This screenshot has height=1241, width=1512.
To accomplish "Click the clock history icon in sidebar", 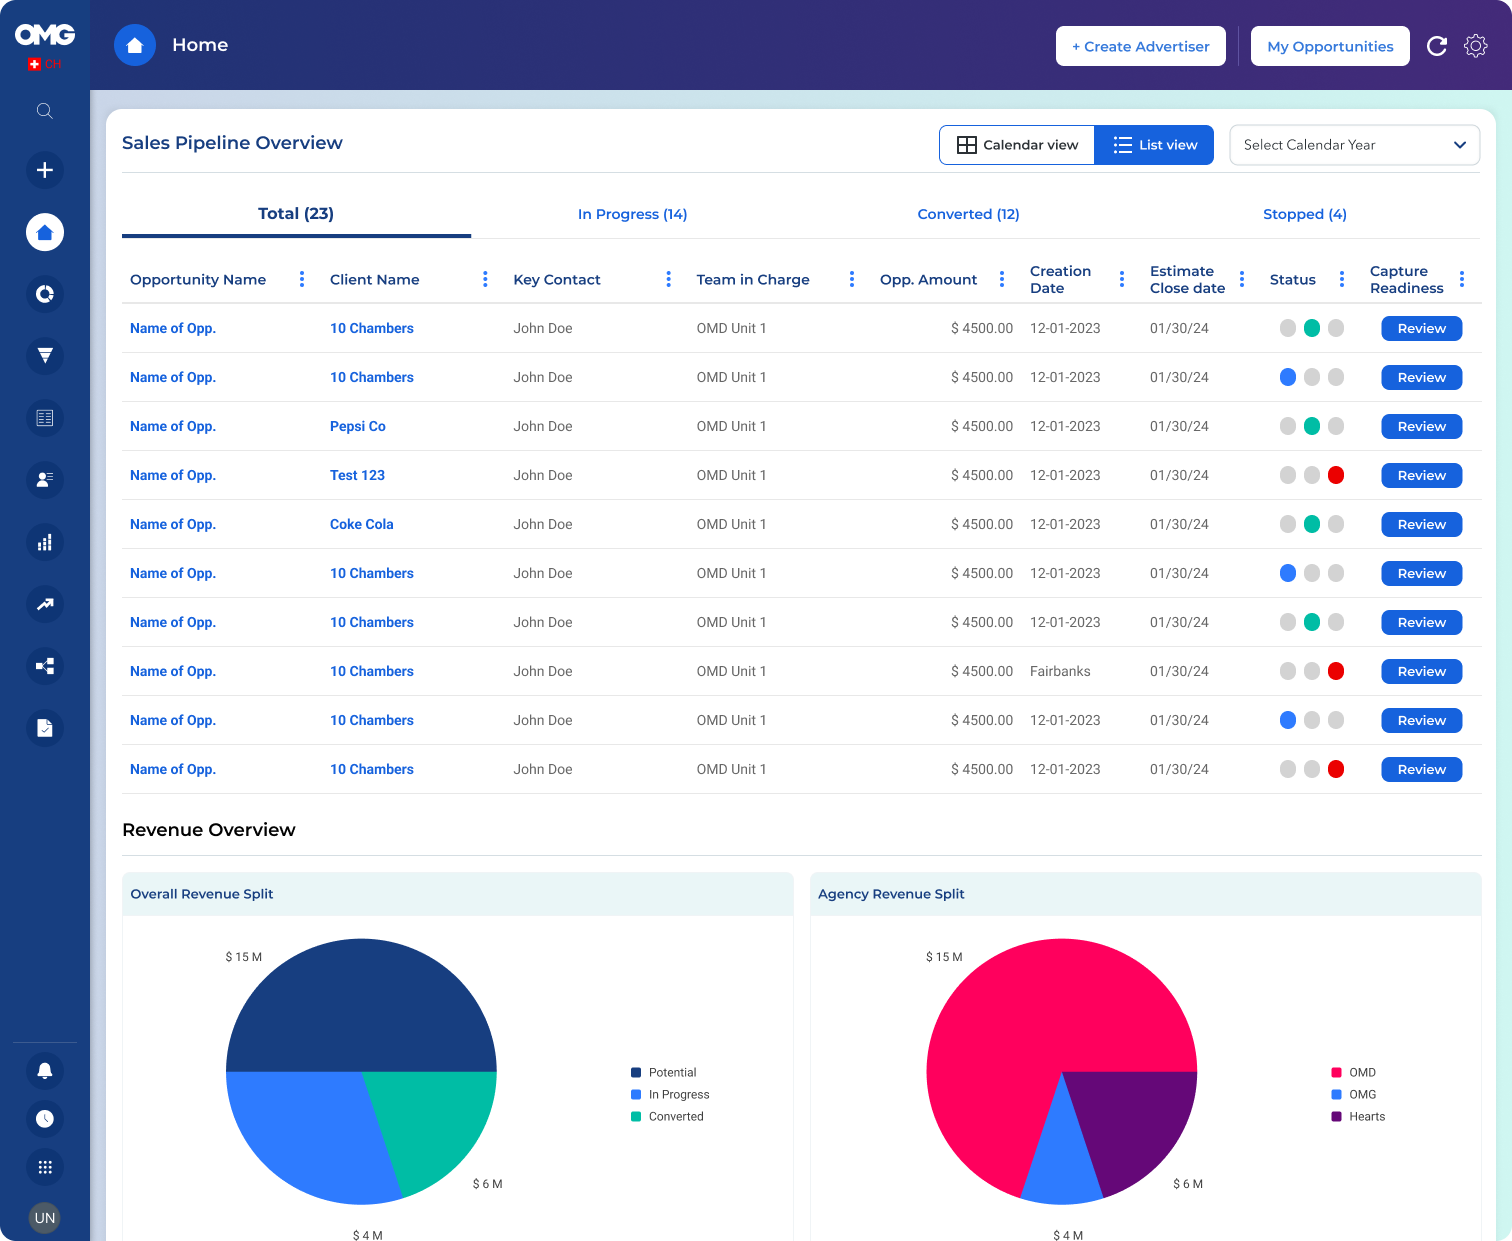I will point(45,1119).
